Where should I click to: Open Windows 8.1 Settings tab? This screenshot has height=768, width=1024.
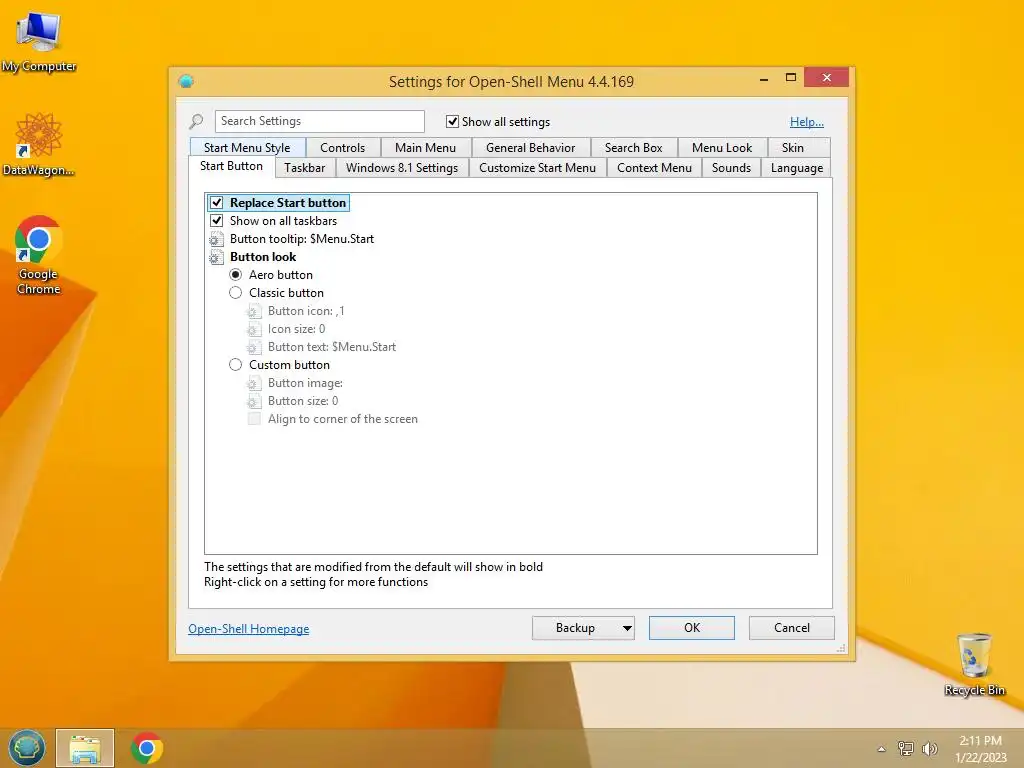[x=402, y=168]
